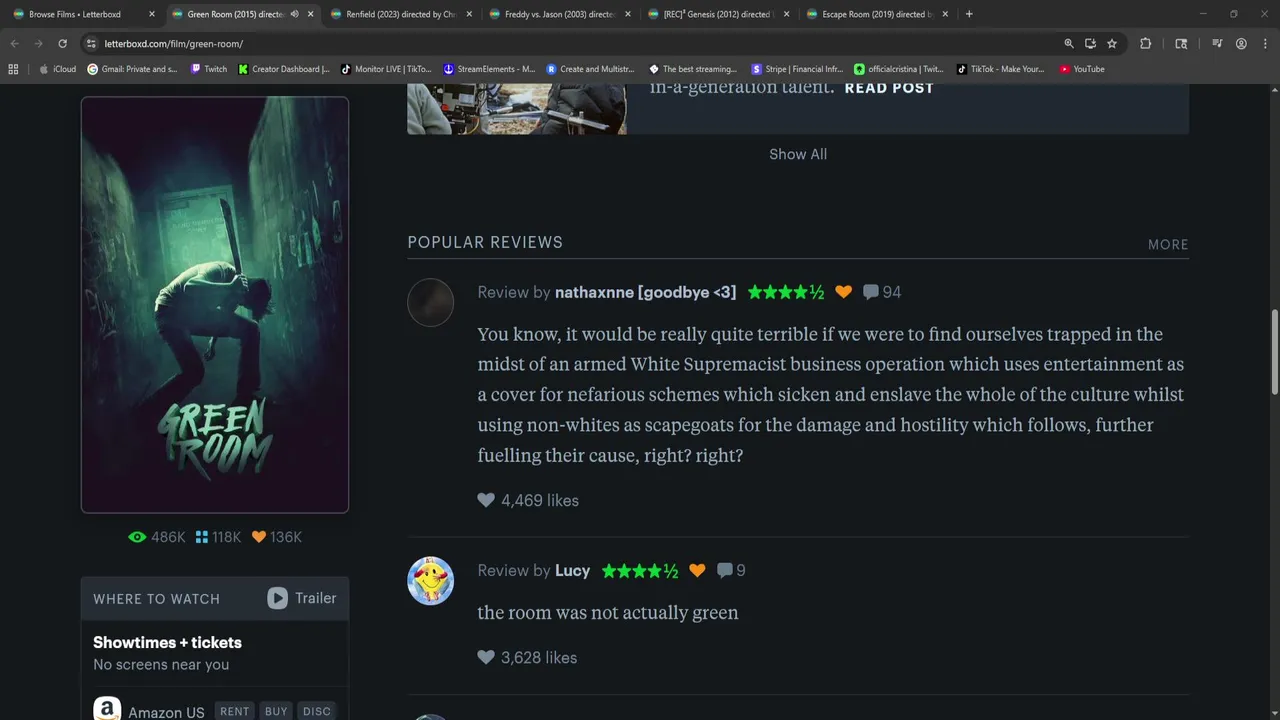Image resolution: width=1280 pixels, height=720 pixels.
Task: Open the media controls icon
Action: (x=1217, y=44)
